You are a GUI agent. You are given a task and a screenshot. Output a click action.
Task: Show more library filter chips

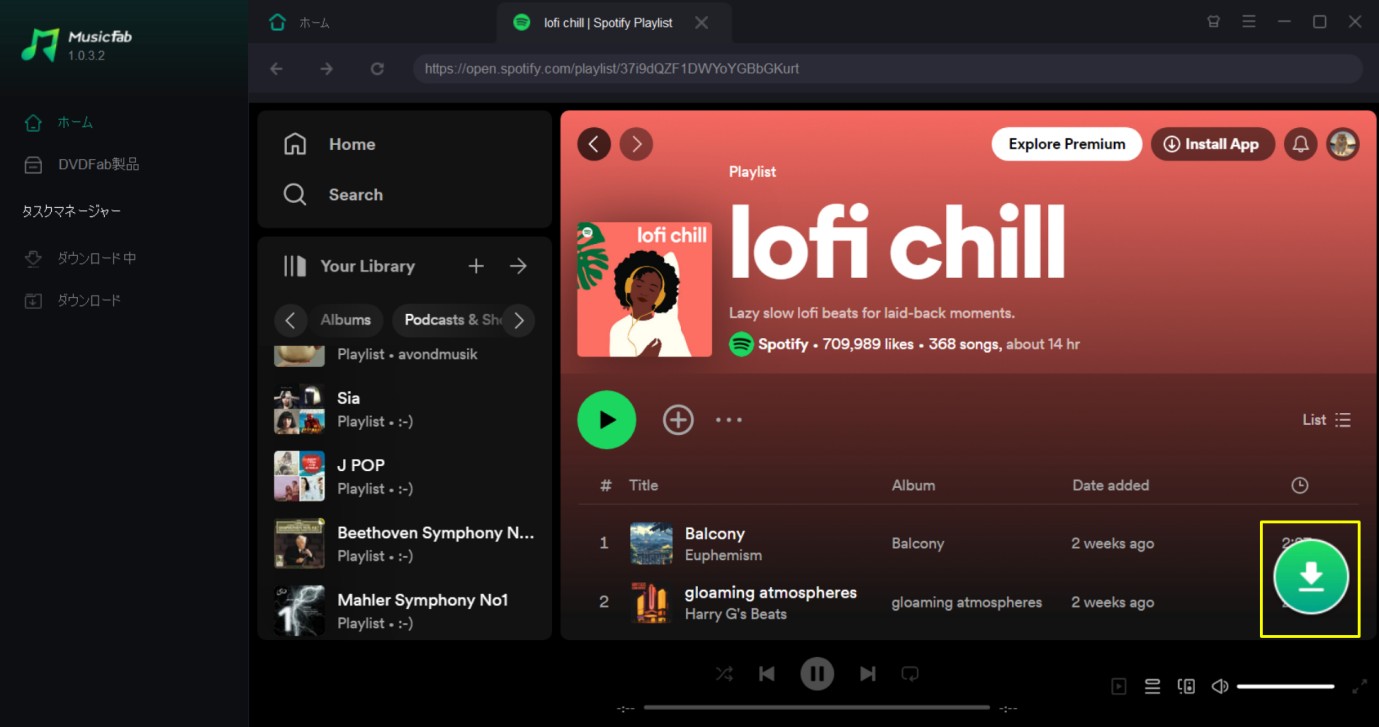519,320
